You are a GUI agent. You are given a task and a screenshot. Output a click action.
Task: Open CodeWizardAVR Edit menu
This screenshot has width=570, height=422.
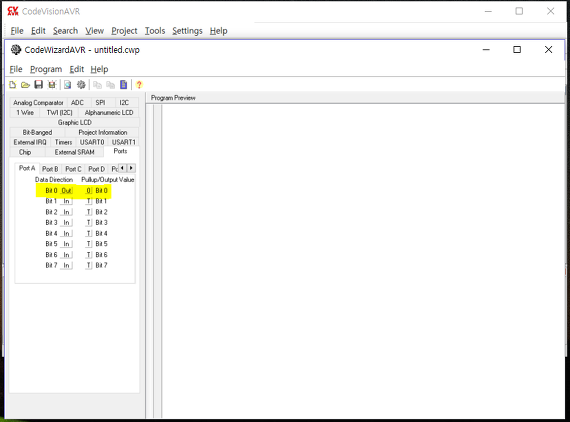(x=77, y=69)
